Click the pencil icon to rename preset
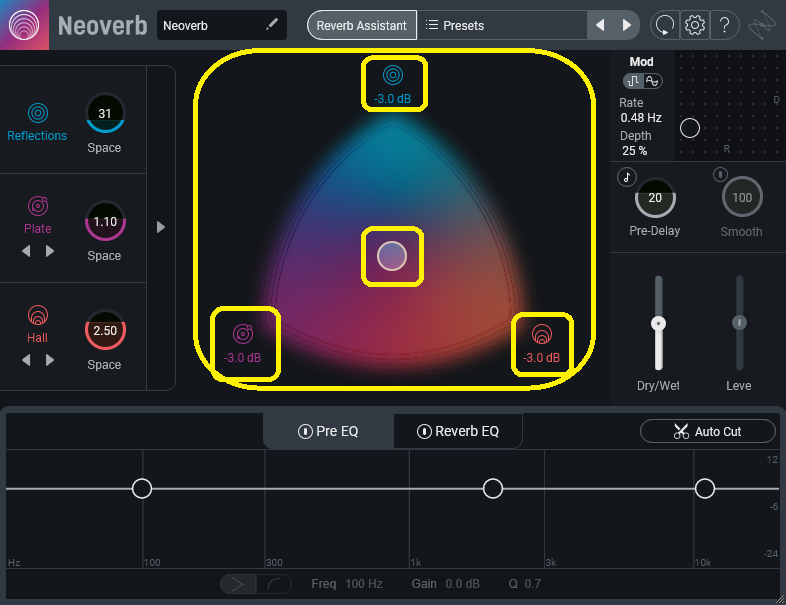 (x=271, y=25)
